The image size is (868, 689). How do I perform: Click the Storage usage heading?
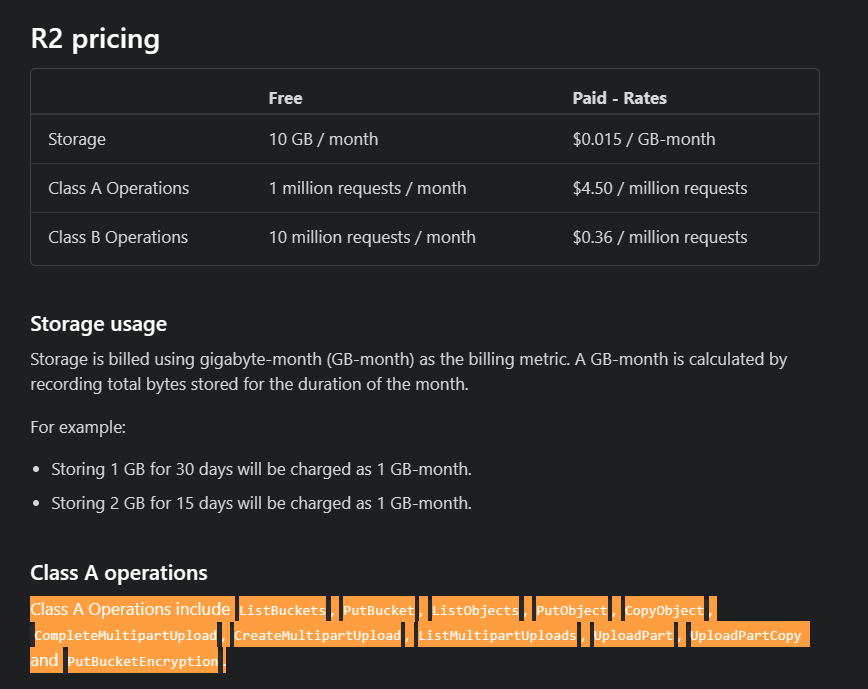click(x=99, y=324)
